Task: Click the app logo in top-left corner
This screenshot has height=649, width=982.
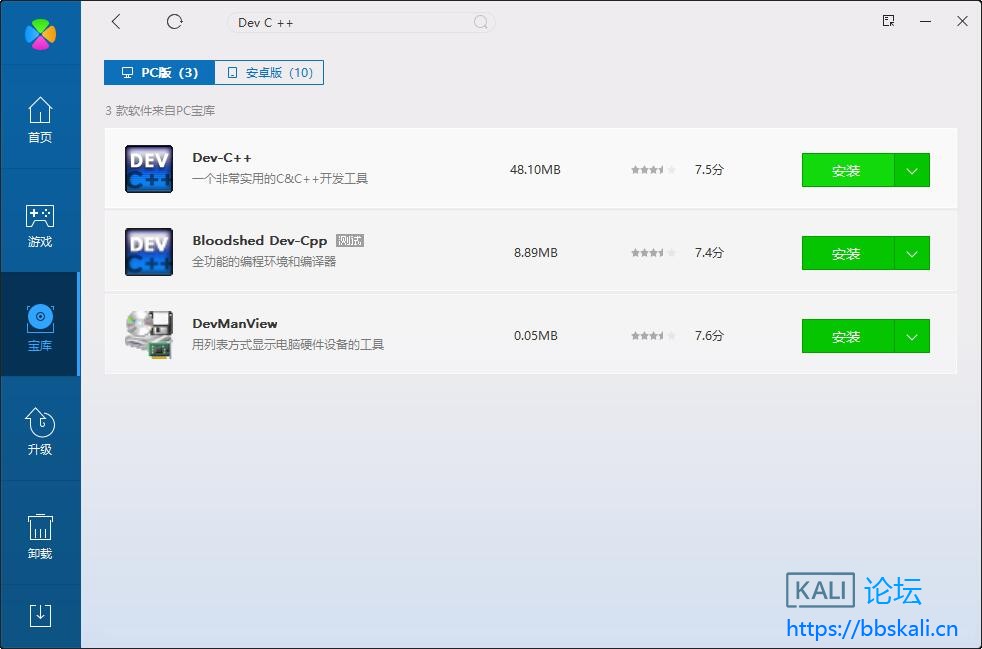Action: [x=40, y=34]
